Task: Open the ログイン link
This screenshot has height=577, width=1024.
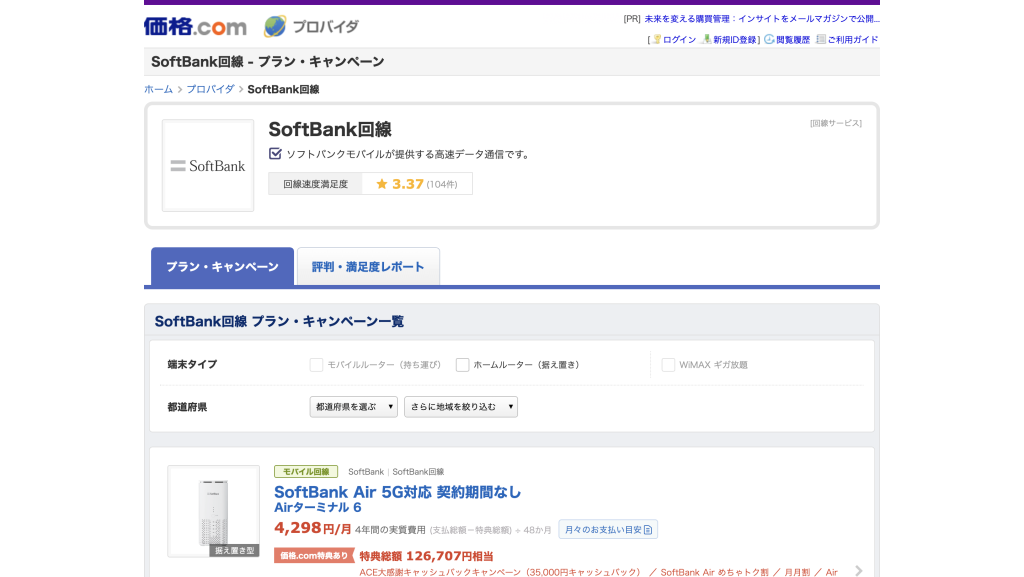Action: tap(679, 40)
